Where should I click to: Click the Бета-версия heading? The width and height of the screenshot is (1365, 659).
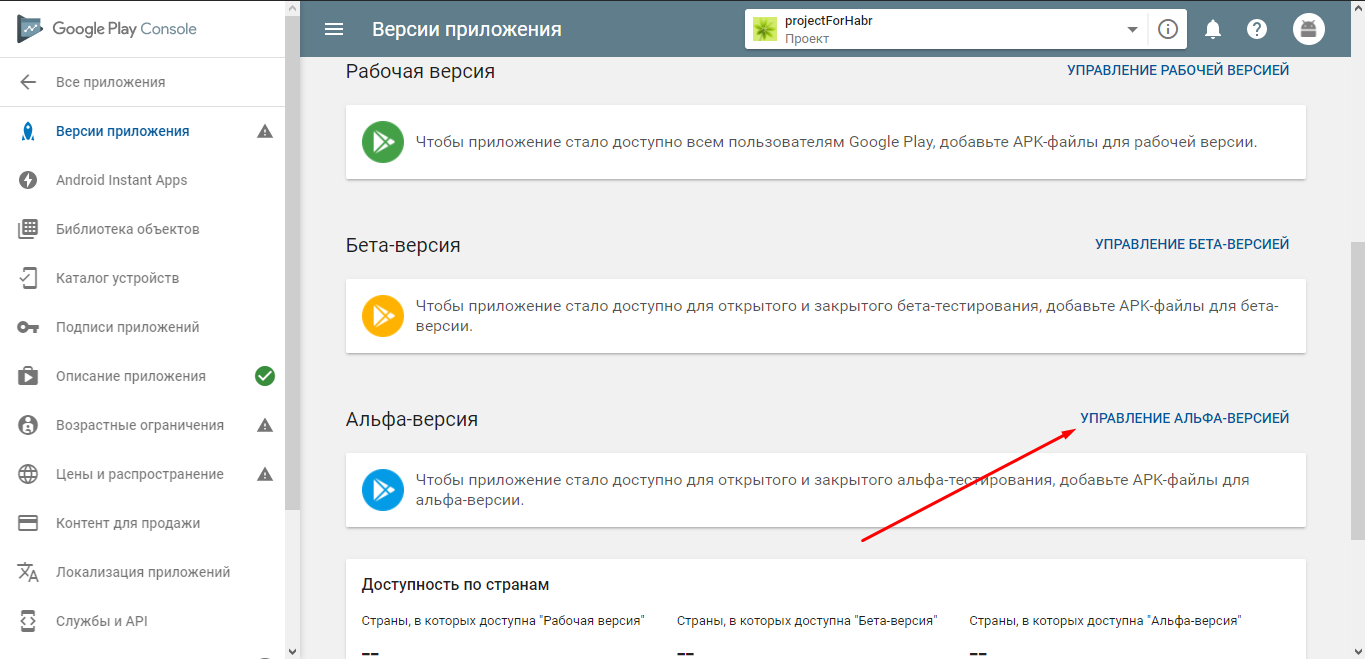tap(403, 245)
